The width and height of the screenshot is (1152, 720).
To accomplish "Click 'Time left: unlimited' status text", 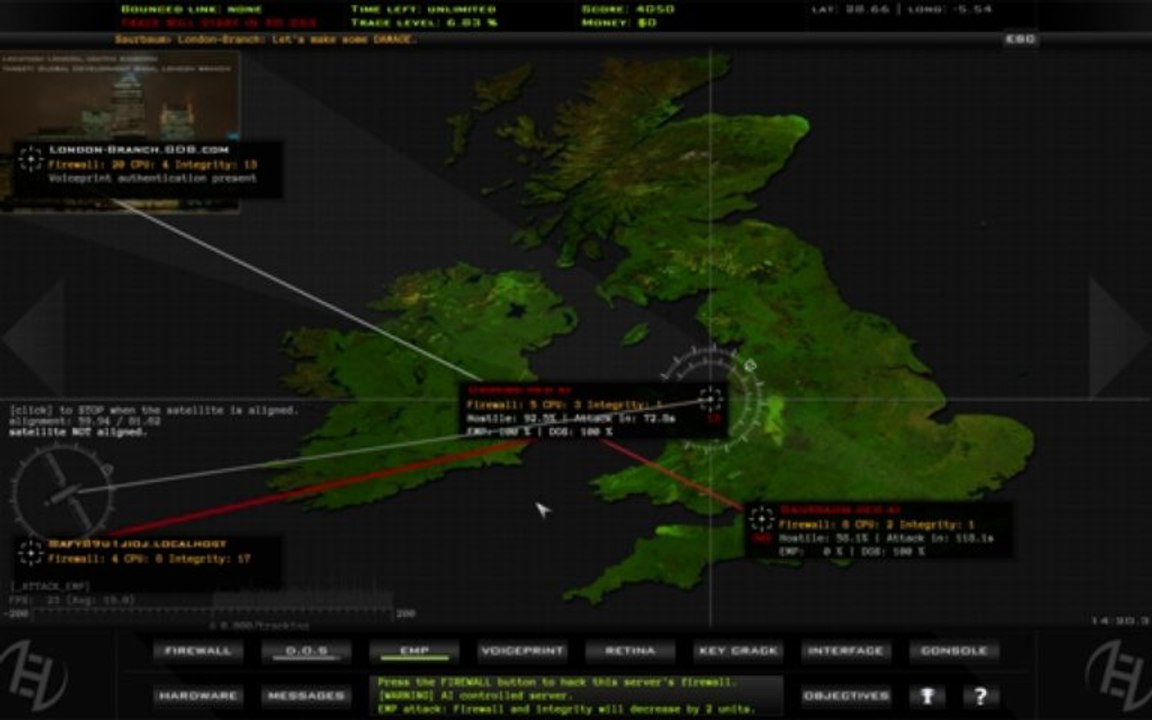I will point(423,10).
